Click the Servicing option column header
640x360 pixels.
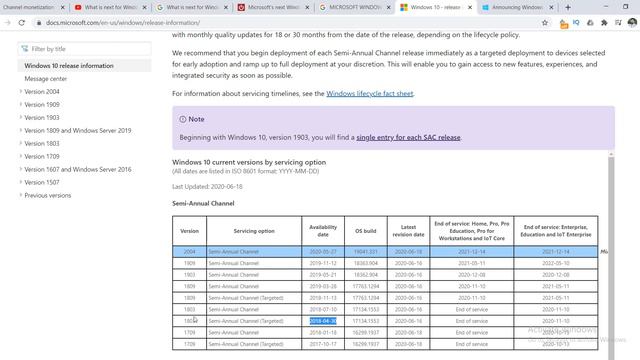254,231
